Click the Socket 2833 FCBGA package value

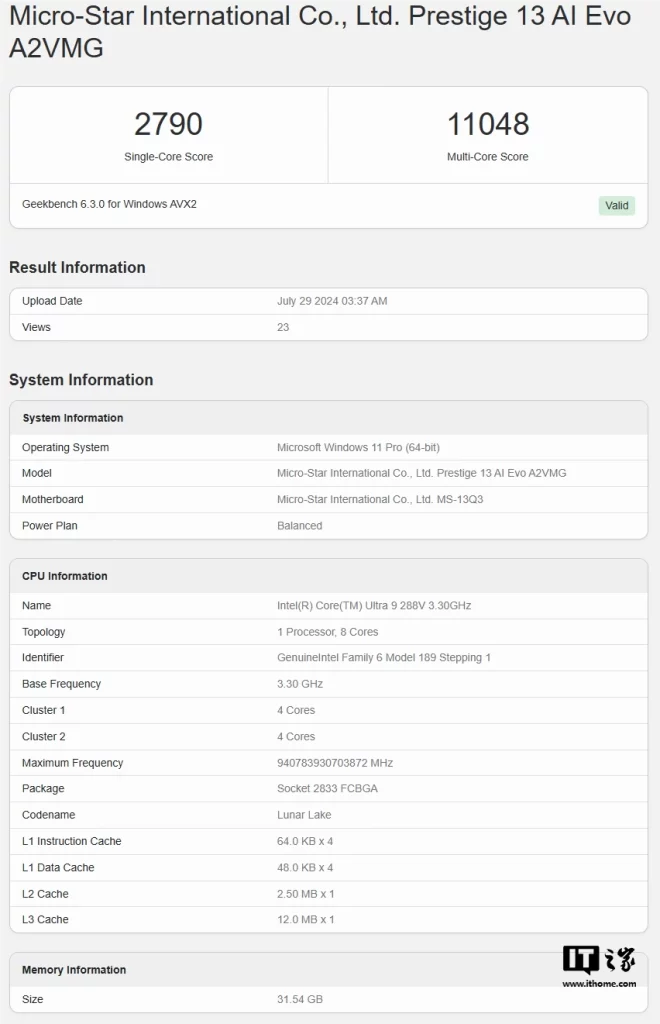pyautogui.click(x=327, y=789)
